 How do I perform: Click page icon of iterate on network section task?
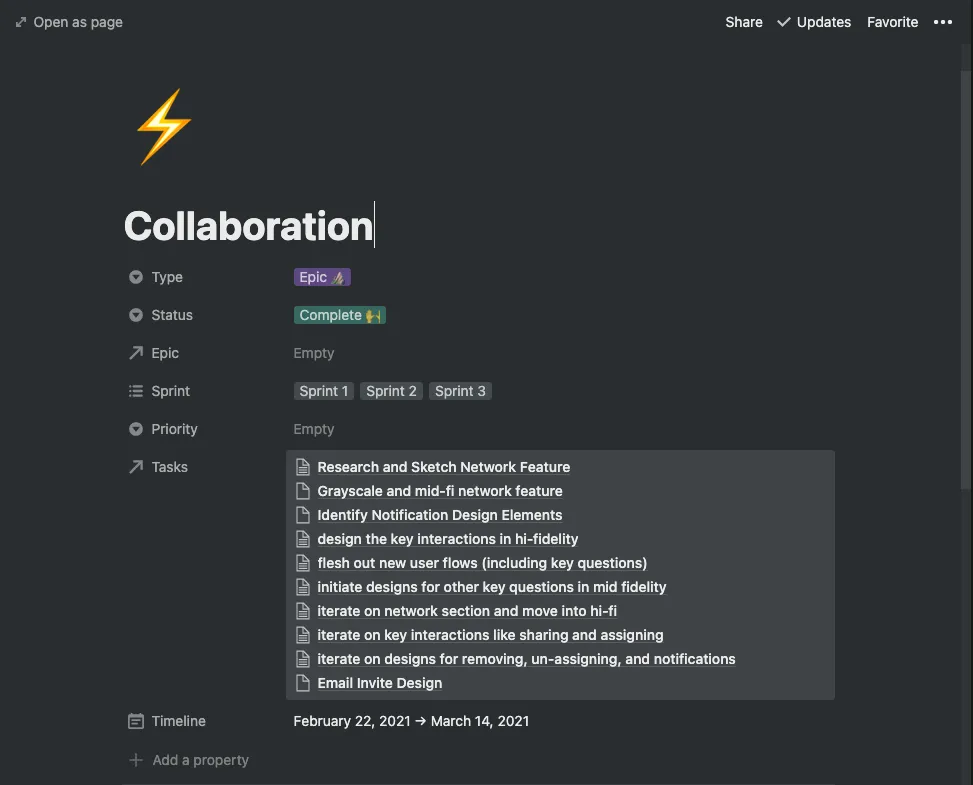[x=303, y=611]
